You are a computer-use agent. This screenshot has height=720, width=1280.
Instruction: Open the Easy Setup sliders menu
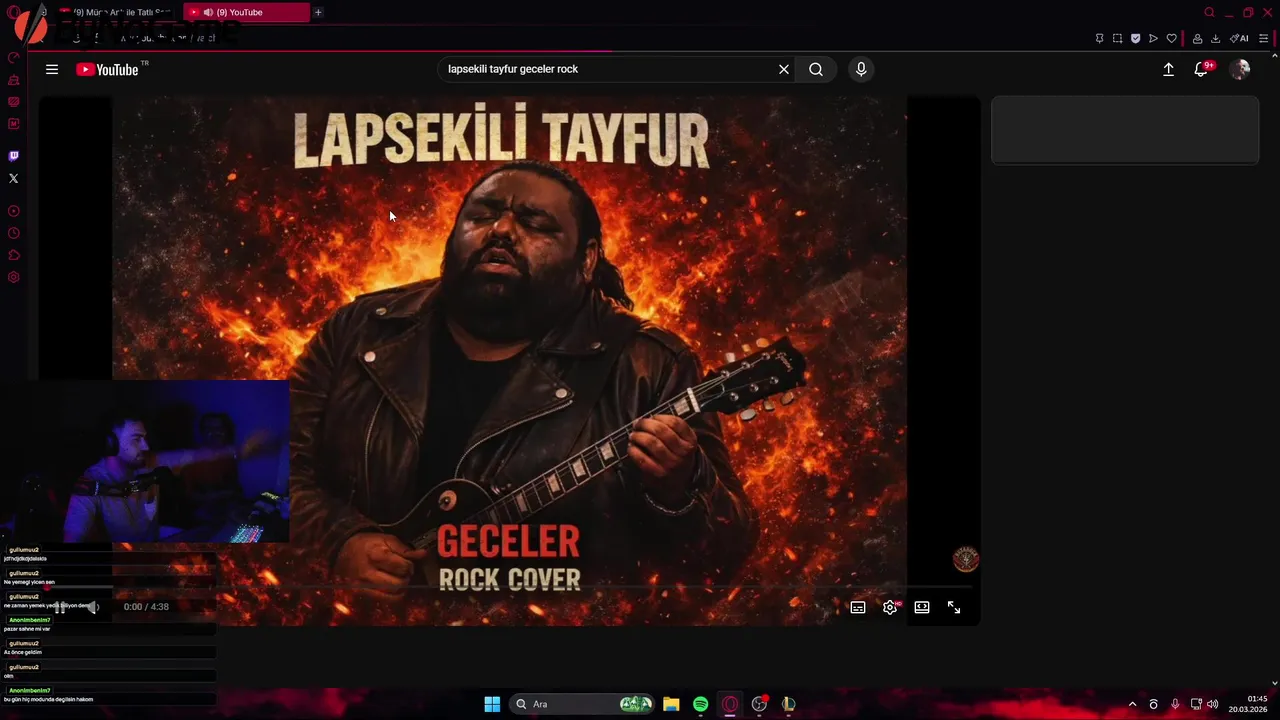tap(1264, 38)
